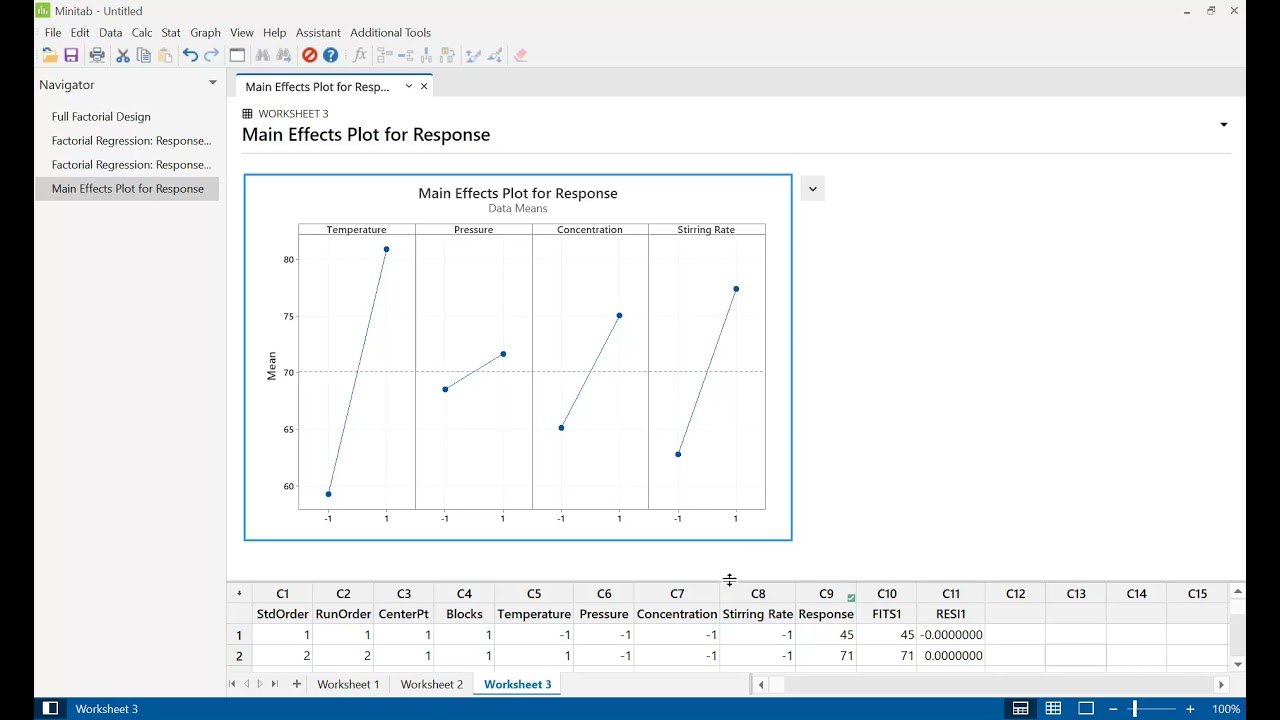Viewport: 1280px width, 720px height.
Task: Open the output tab dropdown chevron
Action: point(408,86)
